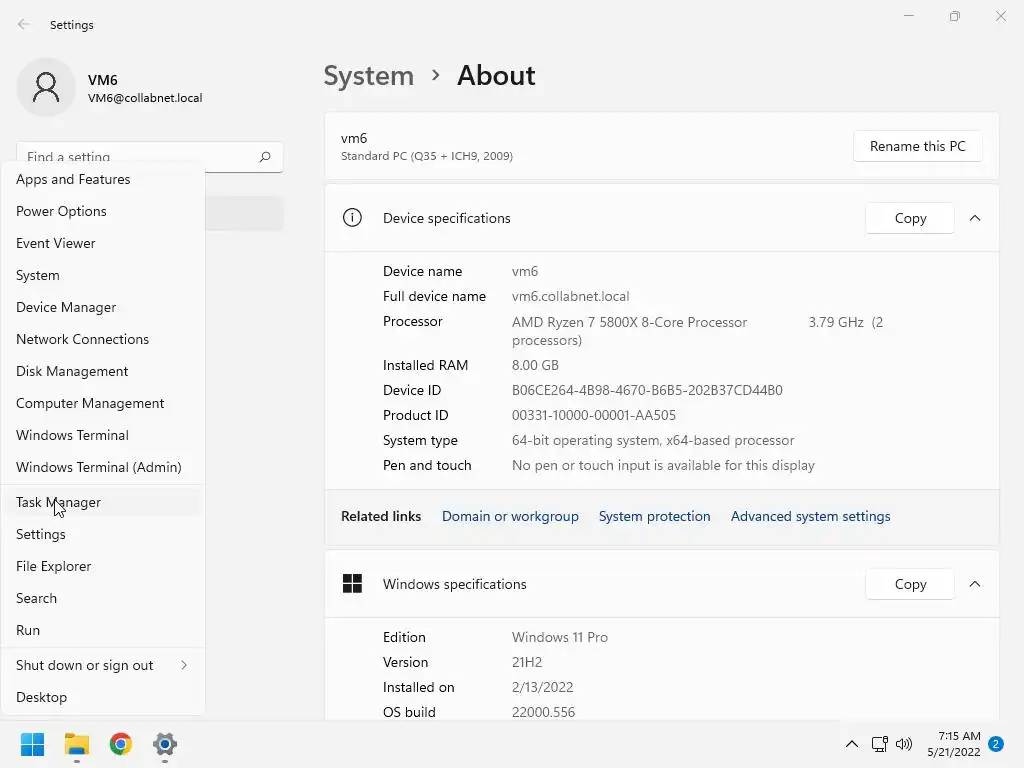Click the Device specifications info icon

(x=352, y=217)
